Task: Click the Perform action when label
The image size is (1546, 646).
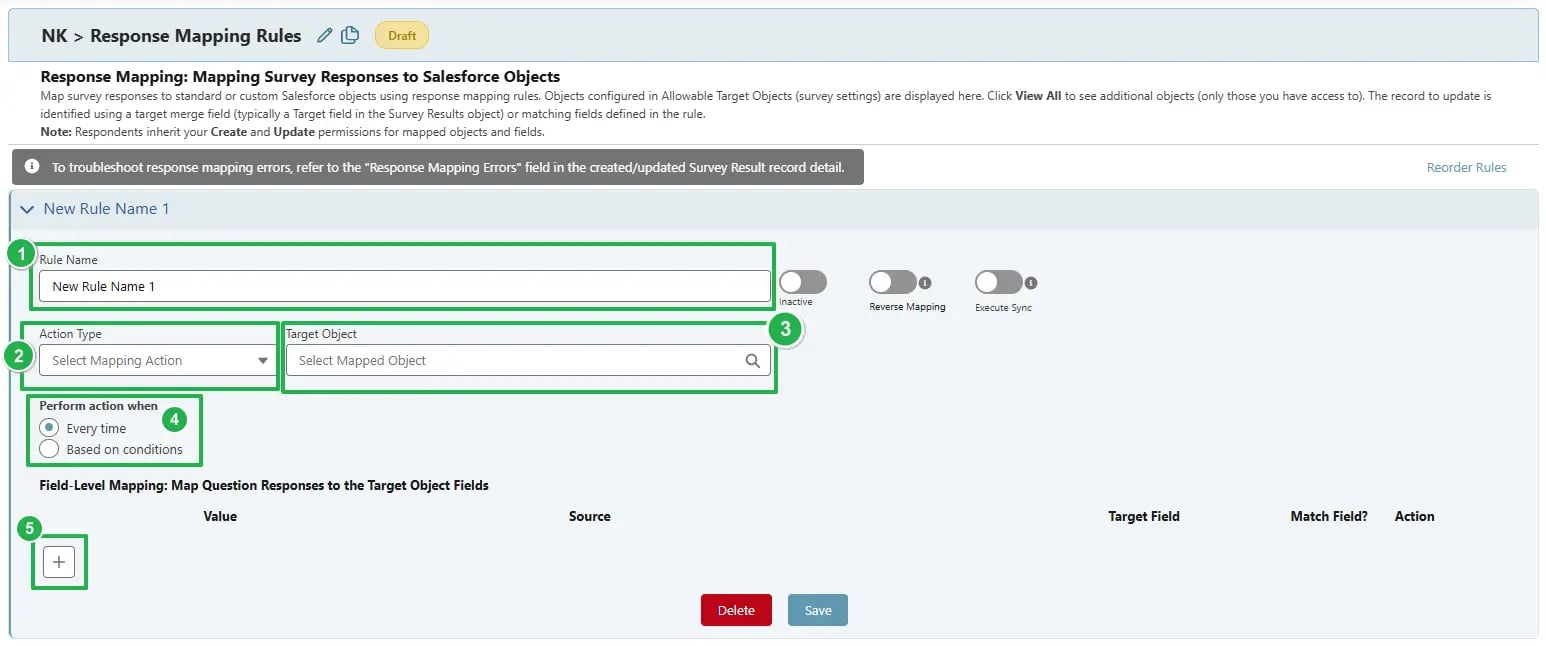Action: 99,406
